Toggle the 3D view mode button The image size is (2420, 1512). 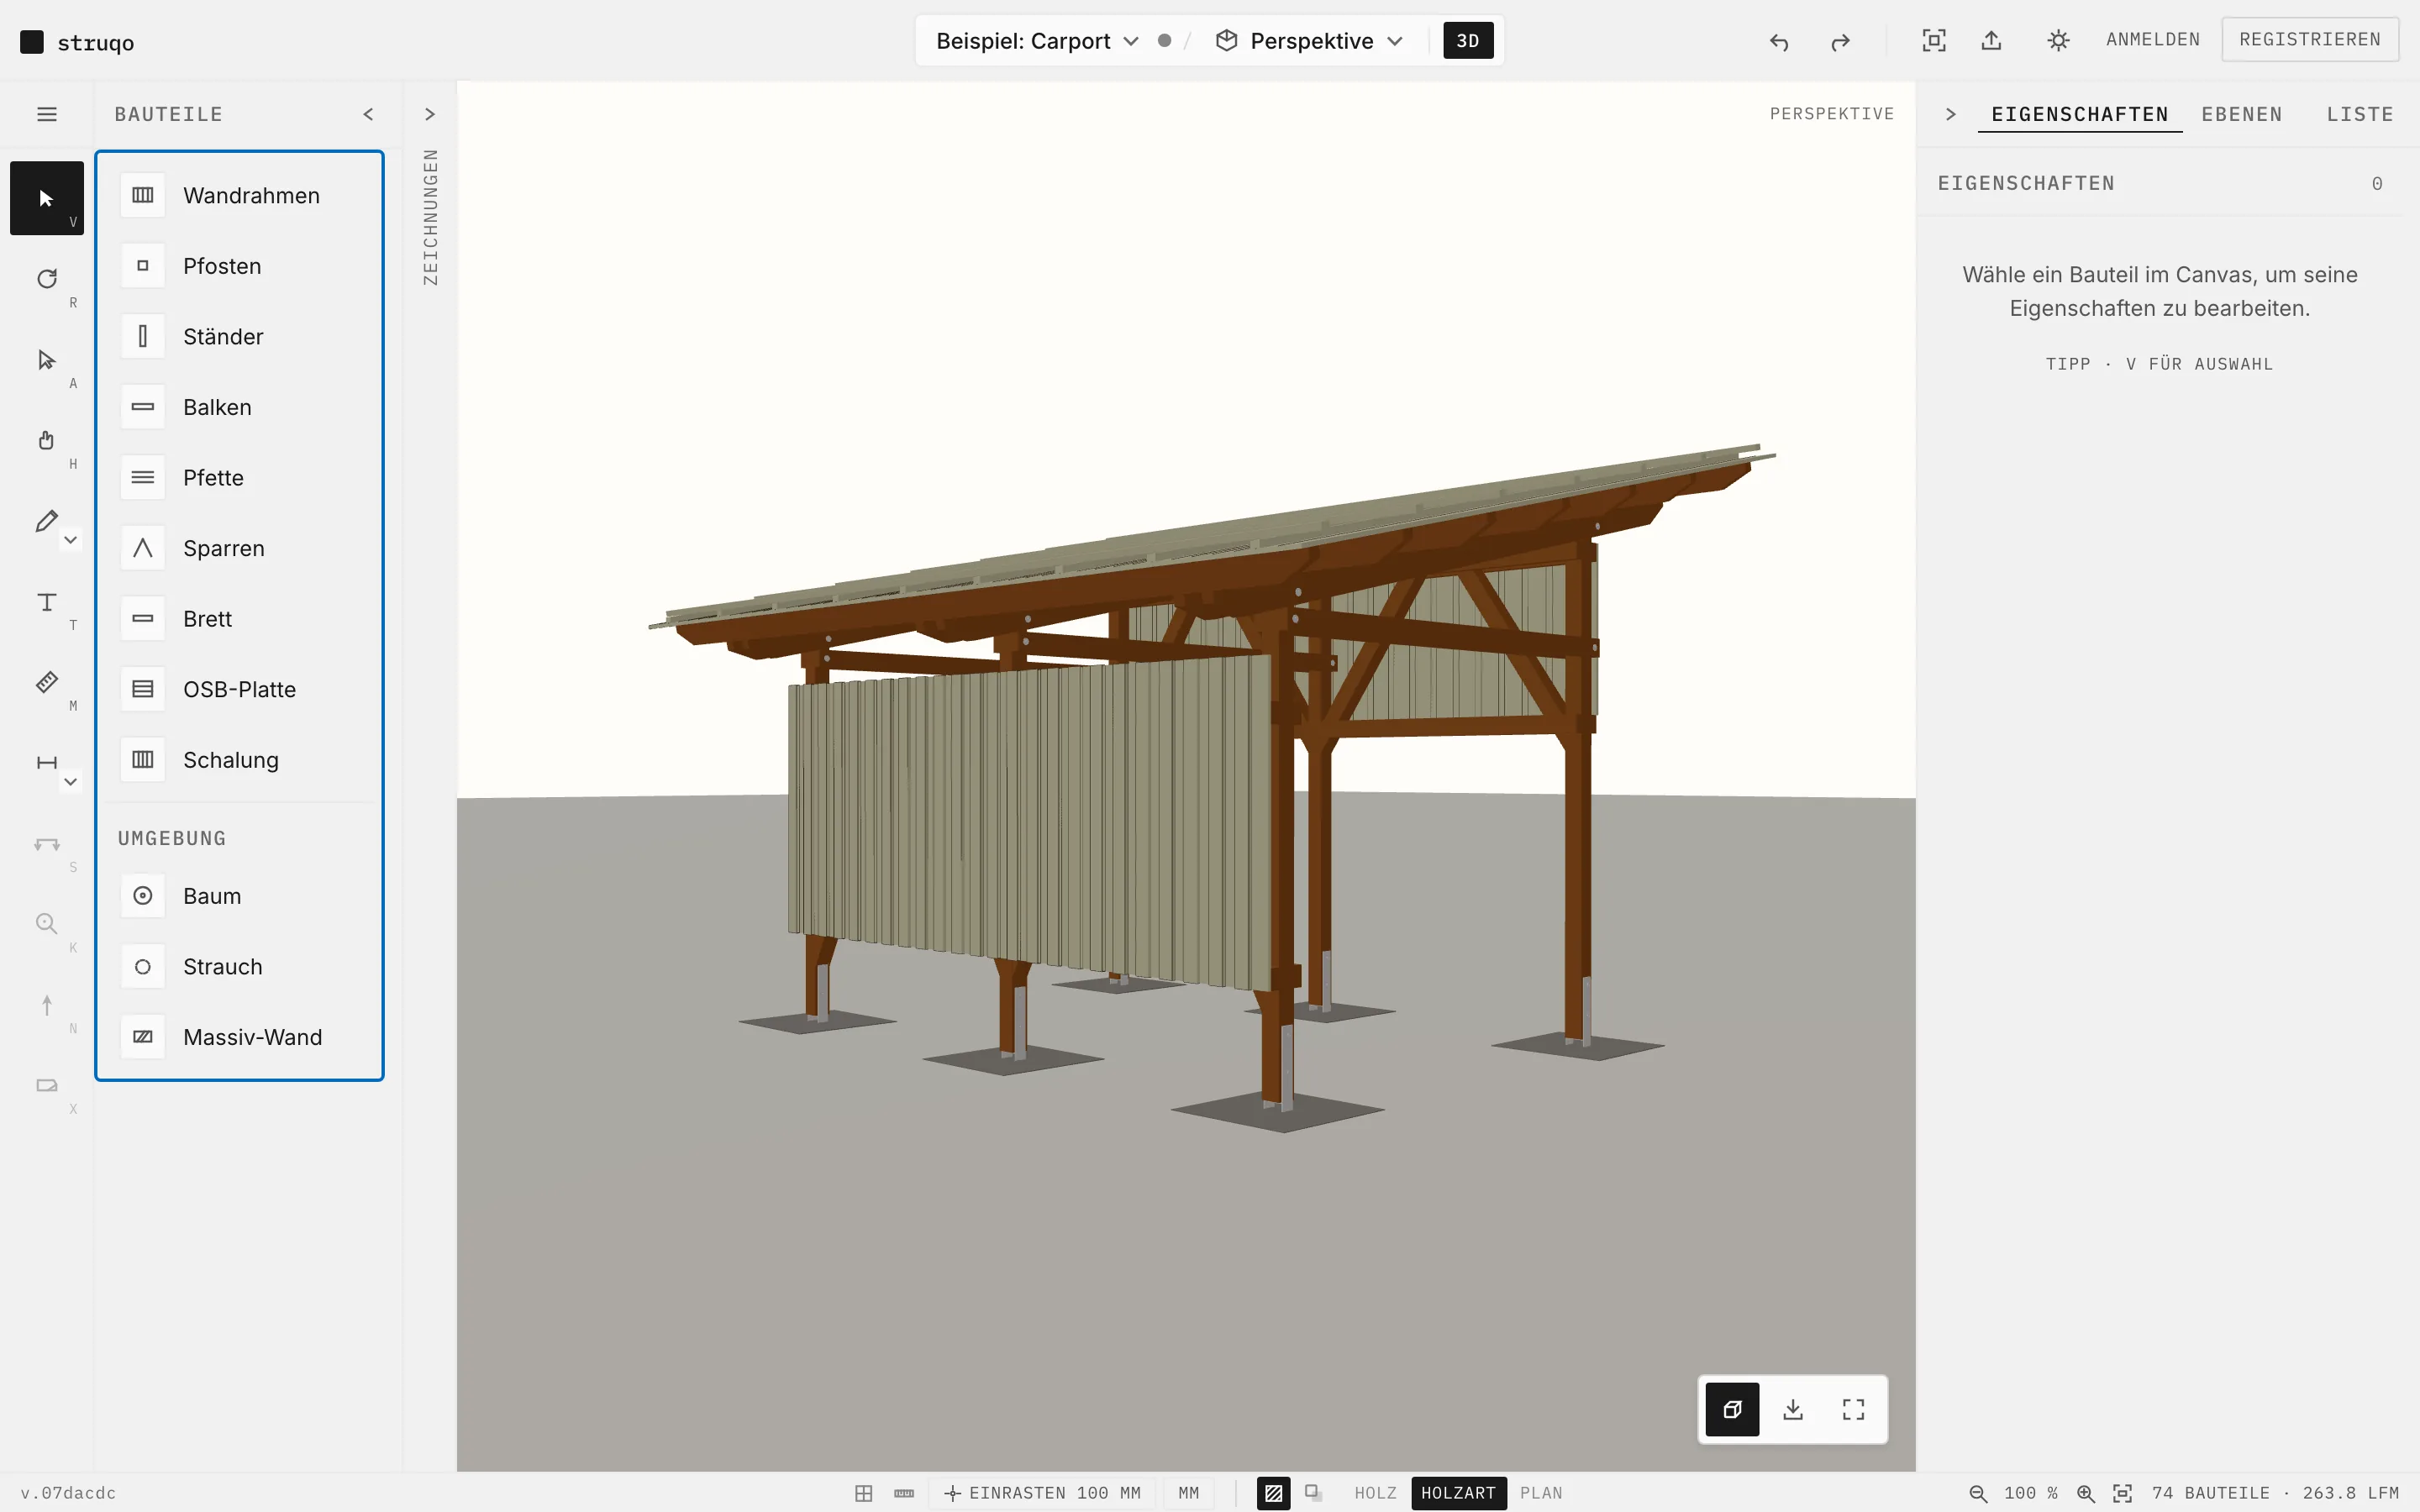[1467, 41]
